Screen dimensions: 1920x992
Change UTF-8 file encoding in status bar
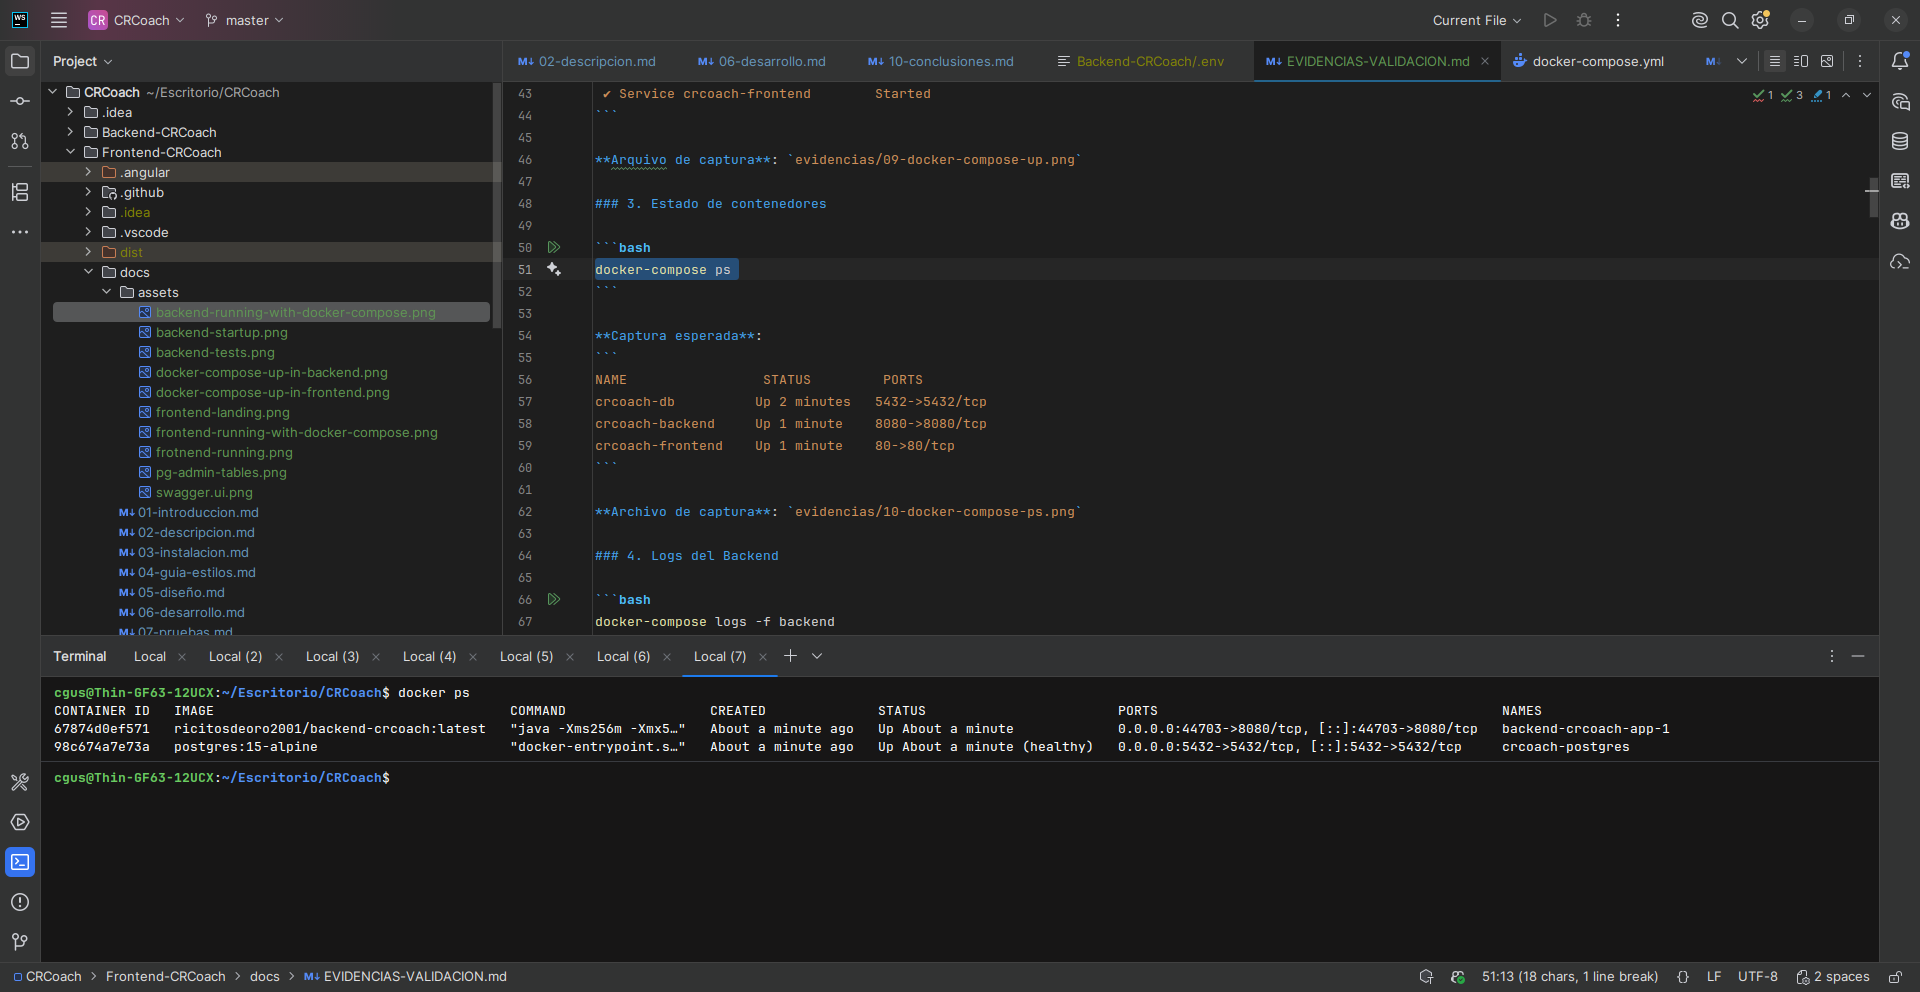coord(1758,977)
